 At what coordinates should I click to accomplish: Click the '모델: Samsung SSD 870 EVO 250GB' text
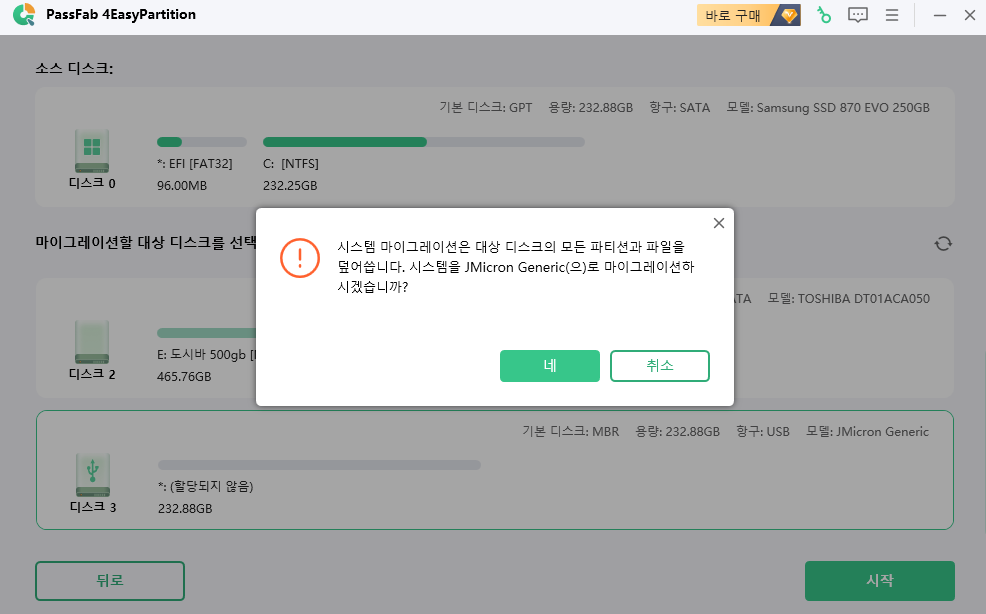828,108
